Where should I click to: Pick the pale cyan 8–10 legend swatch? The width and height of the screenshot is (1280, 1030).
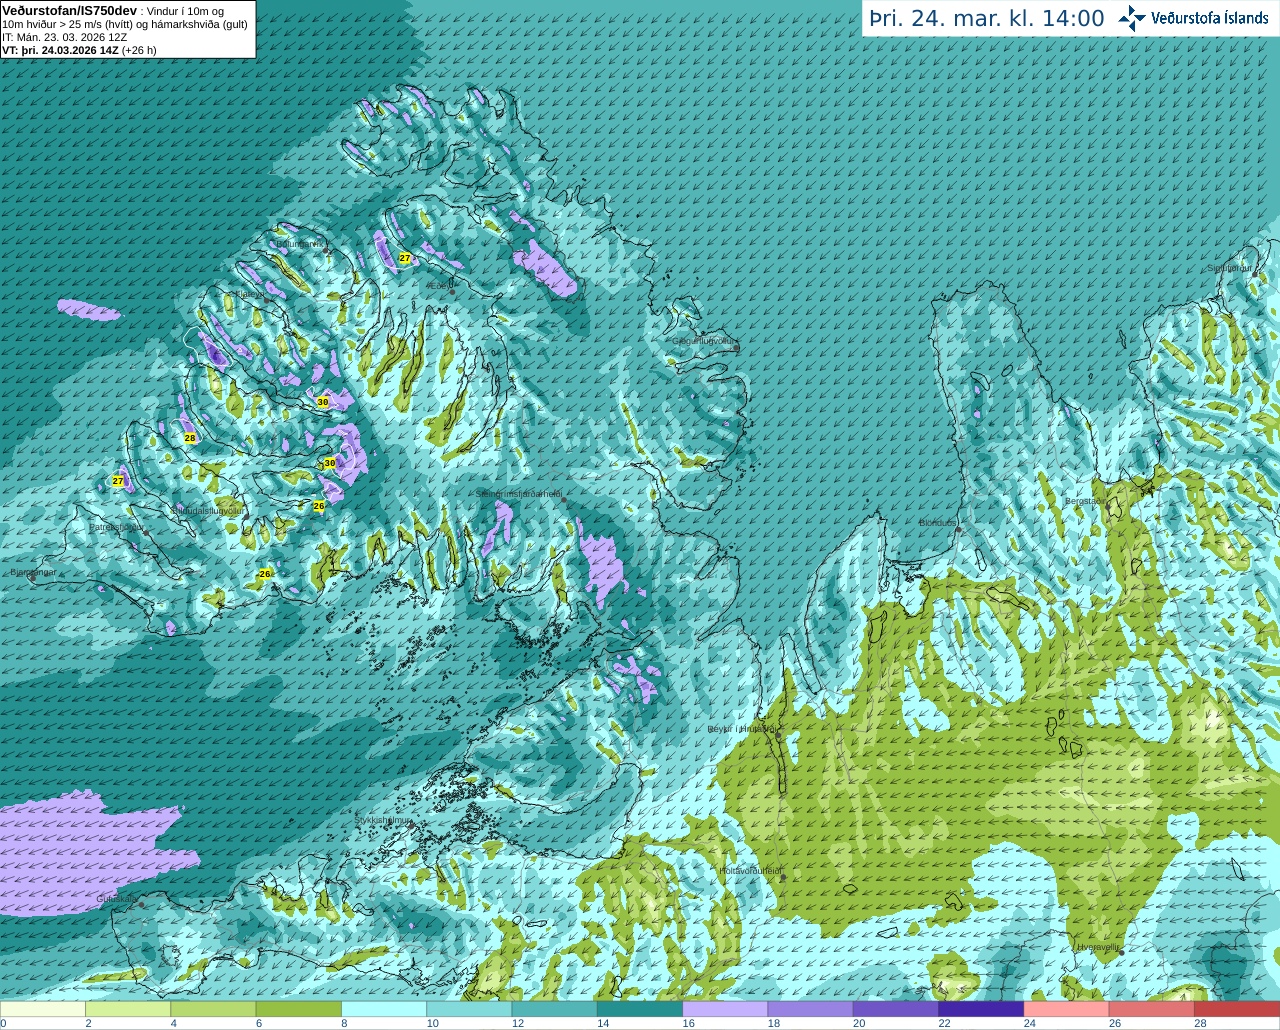(383, 1009)
